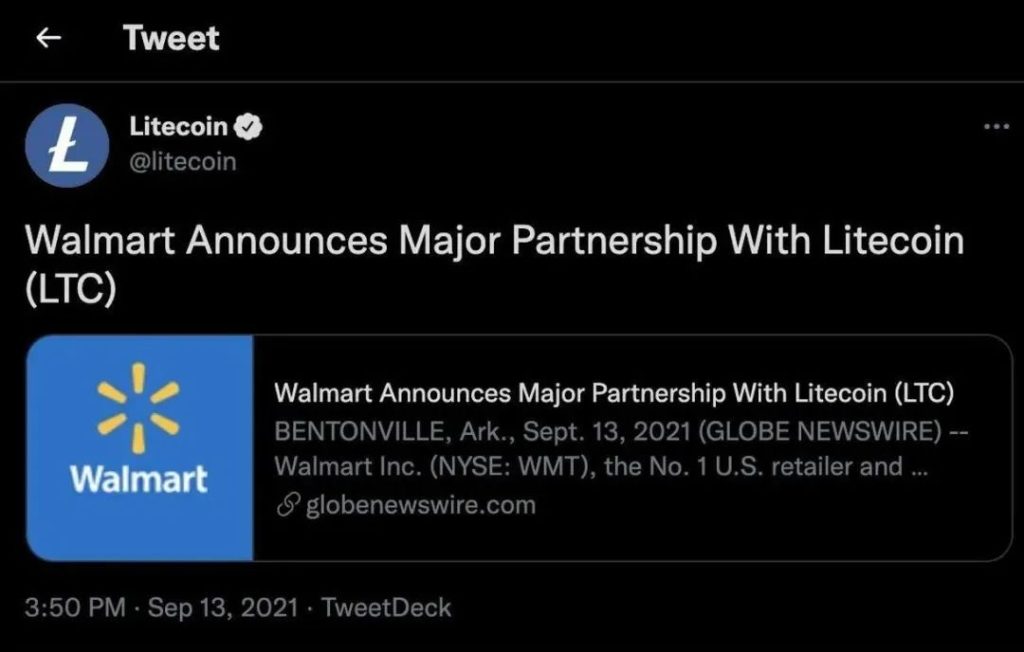Viewport: 1024px width, 652px height.
Task: Click the (LTC) text in tweet body
Action: (71, 289)
